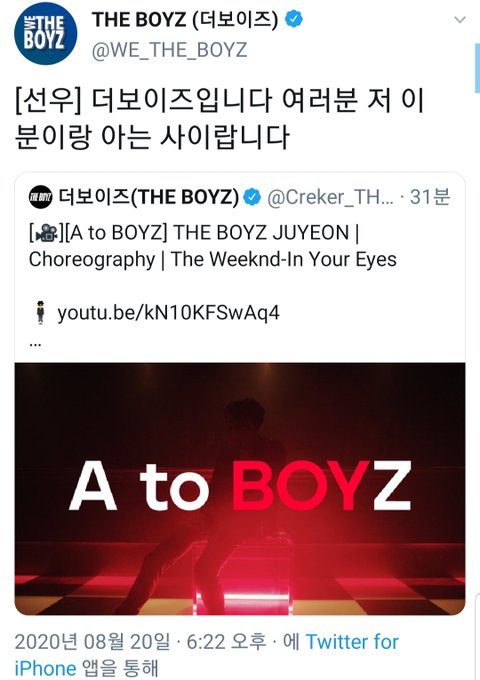This screenshot has height=680, width=480.
Task: Open THE BOYZ profile avatar
Action: [46, 33]
